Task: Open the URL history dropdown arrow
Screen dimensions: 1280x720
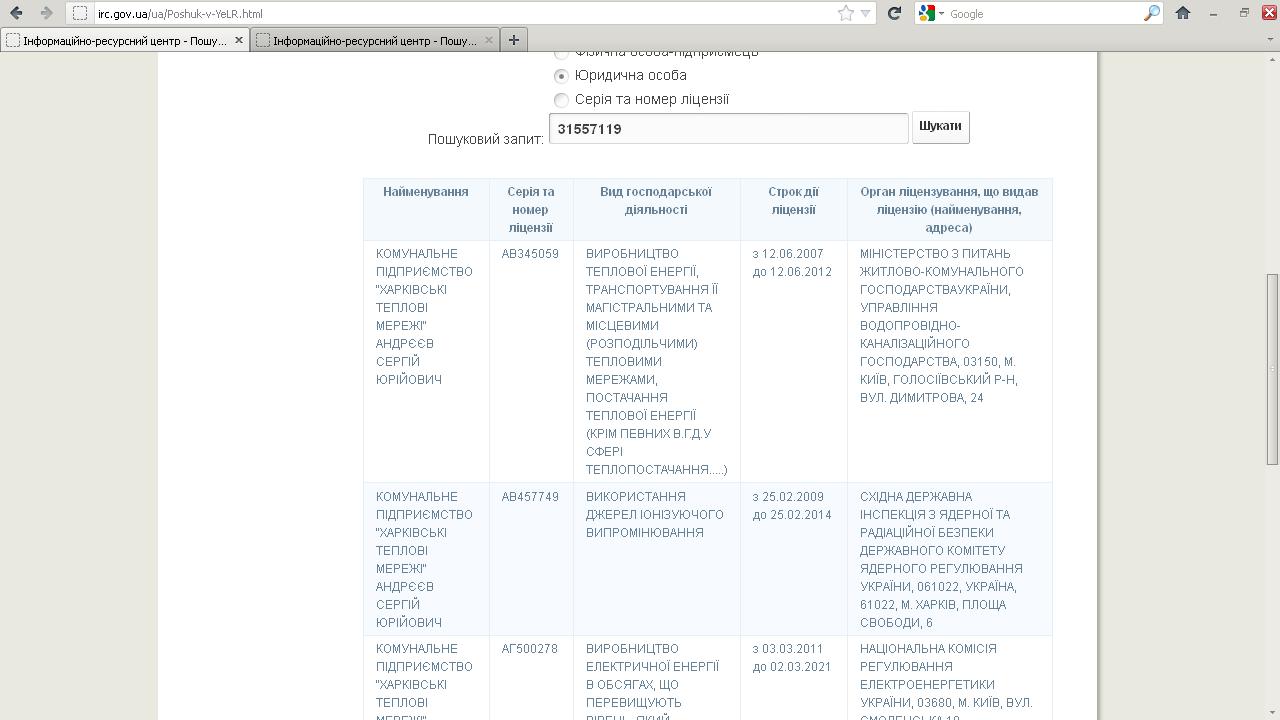Action: pyautogui.click(x=866, y=13)
